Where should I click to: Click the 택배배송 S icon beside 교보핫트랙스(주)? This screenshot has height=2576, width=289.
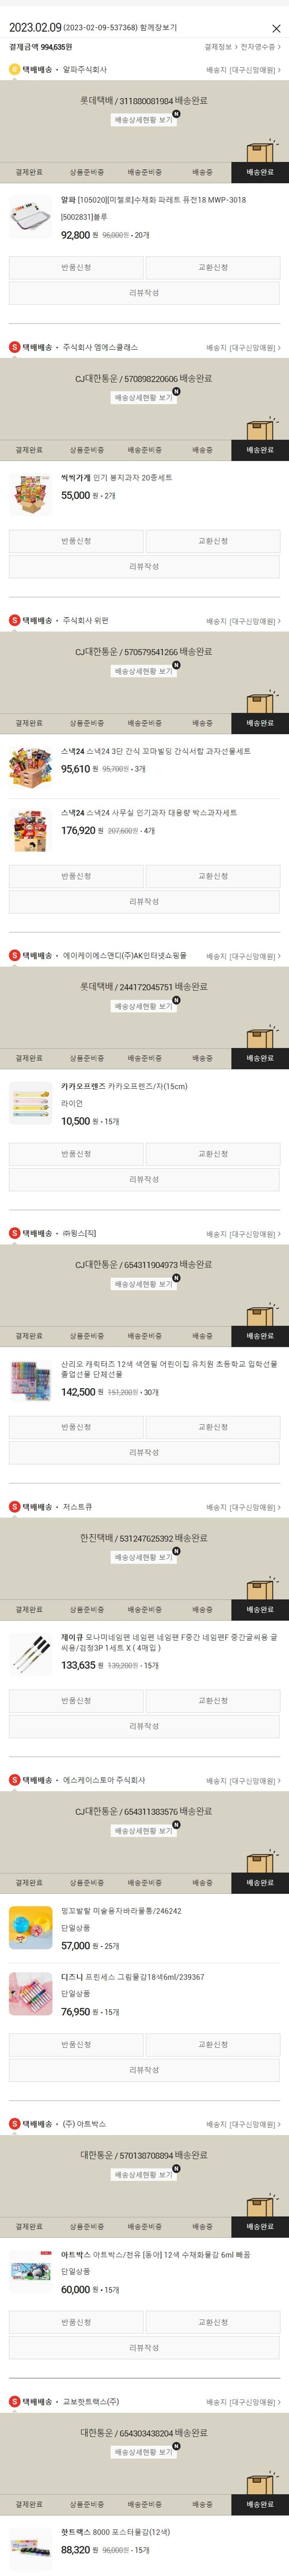(x=14, y=2401)
